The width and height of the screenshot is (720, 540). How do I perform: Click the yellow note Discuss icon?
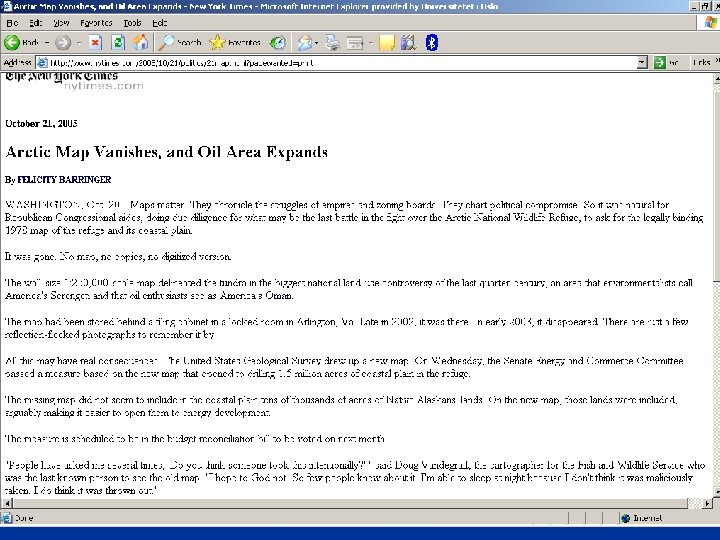(387, 43)
